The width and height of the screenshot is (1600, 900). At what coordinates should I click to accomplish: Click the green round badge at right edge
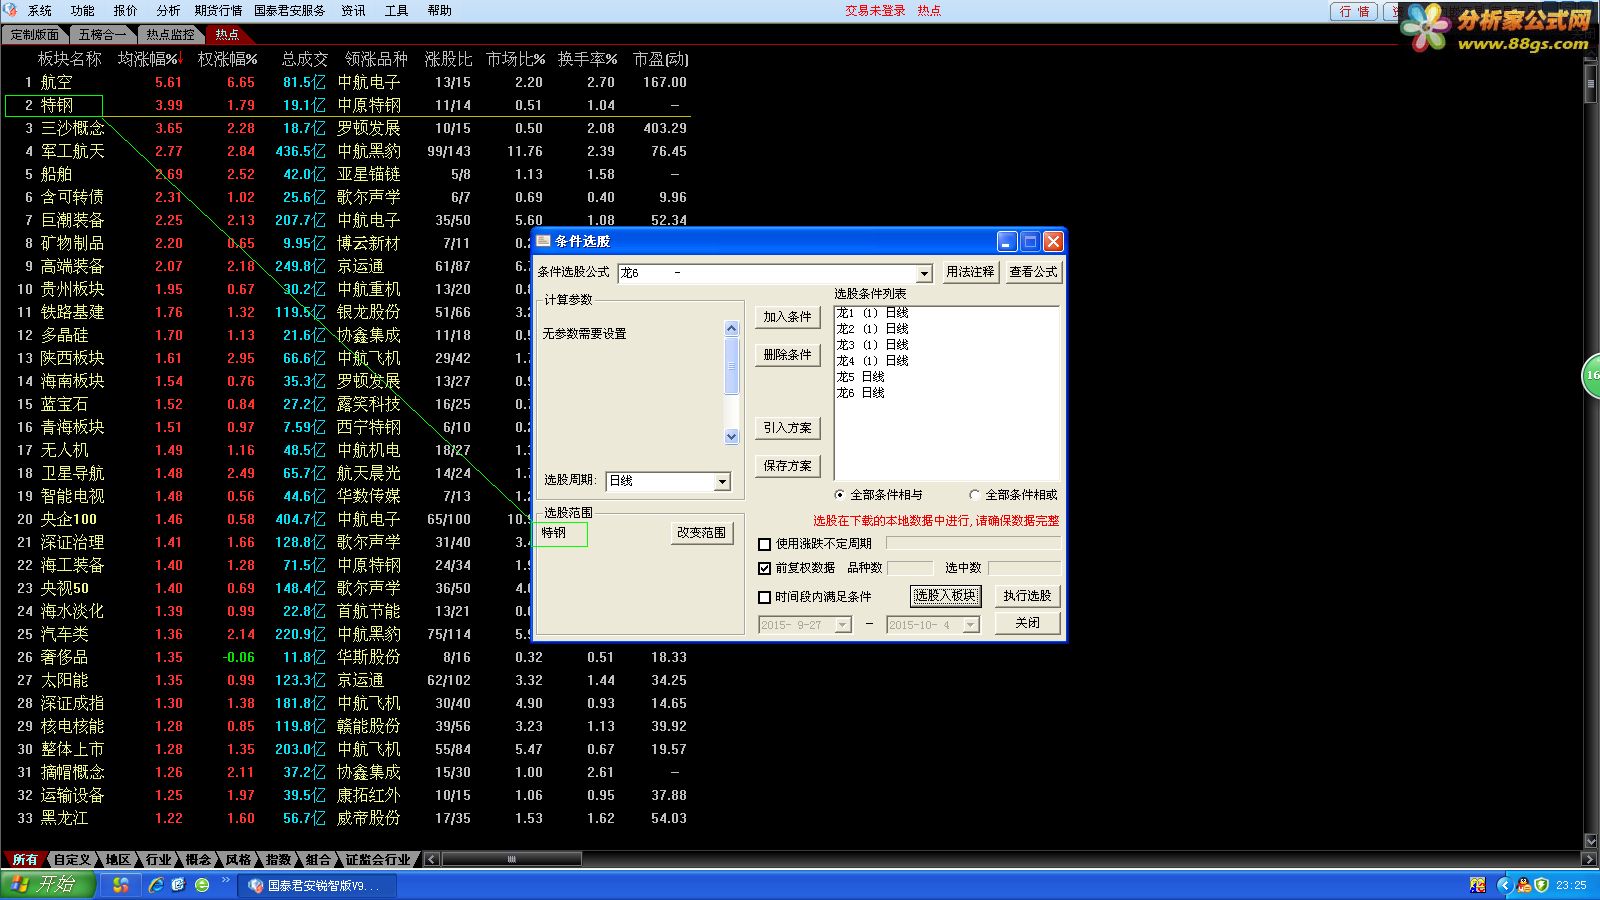(x=1591, y=375)
